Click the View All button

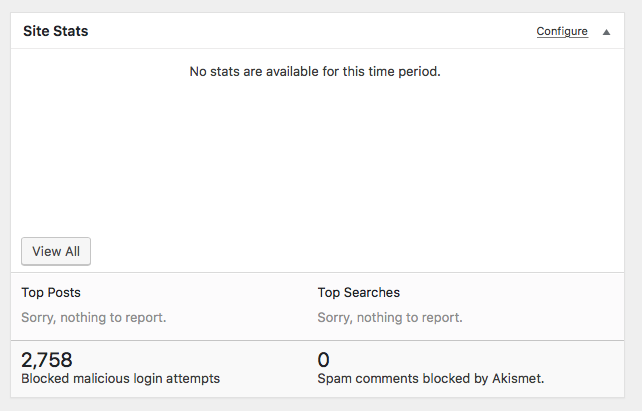pos(56,251)
